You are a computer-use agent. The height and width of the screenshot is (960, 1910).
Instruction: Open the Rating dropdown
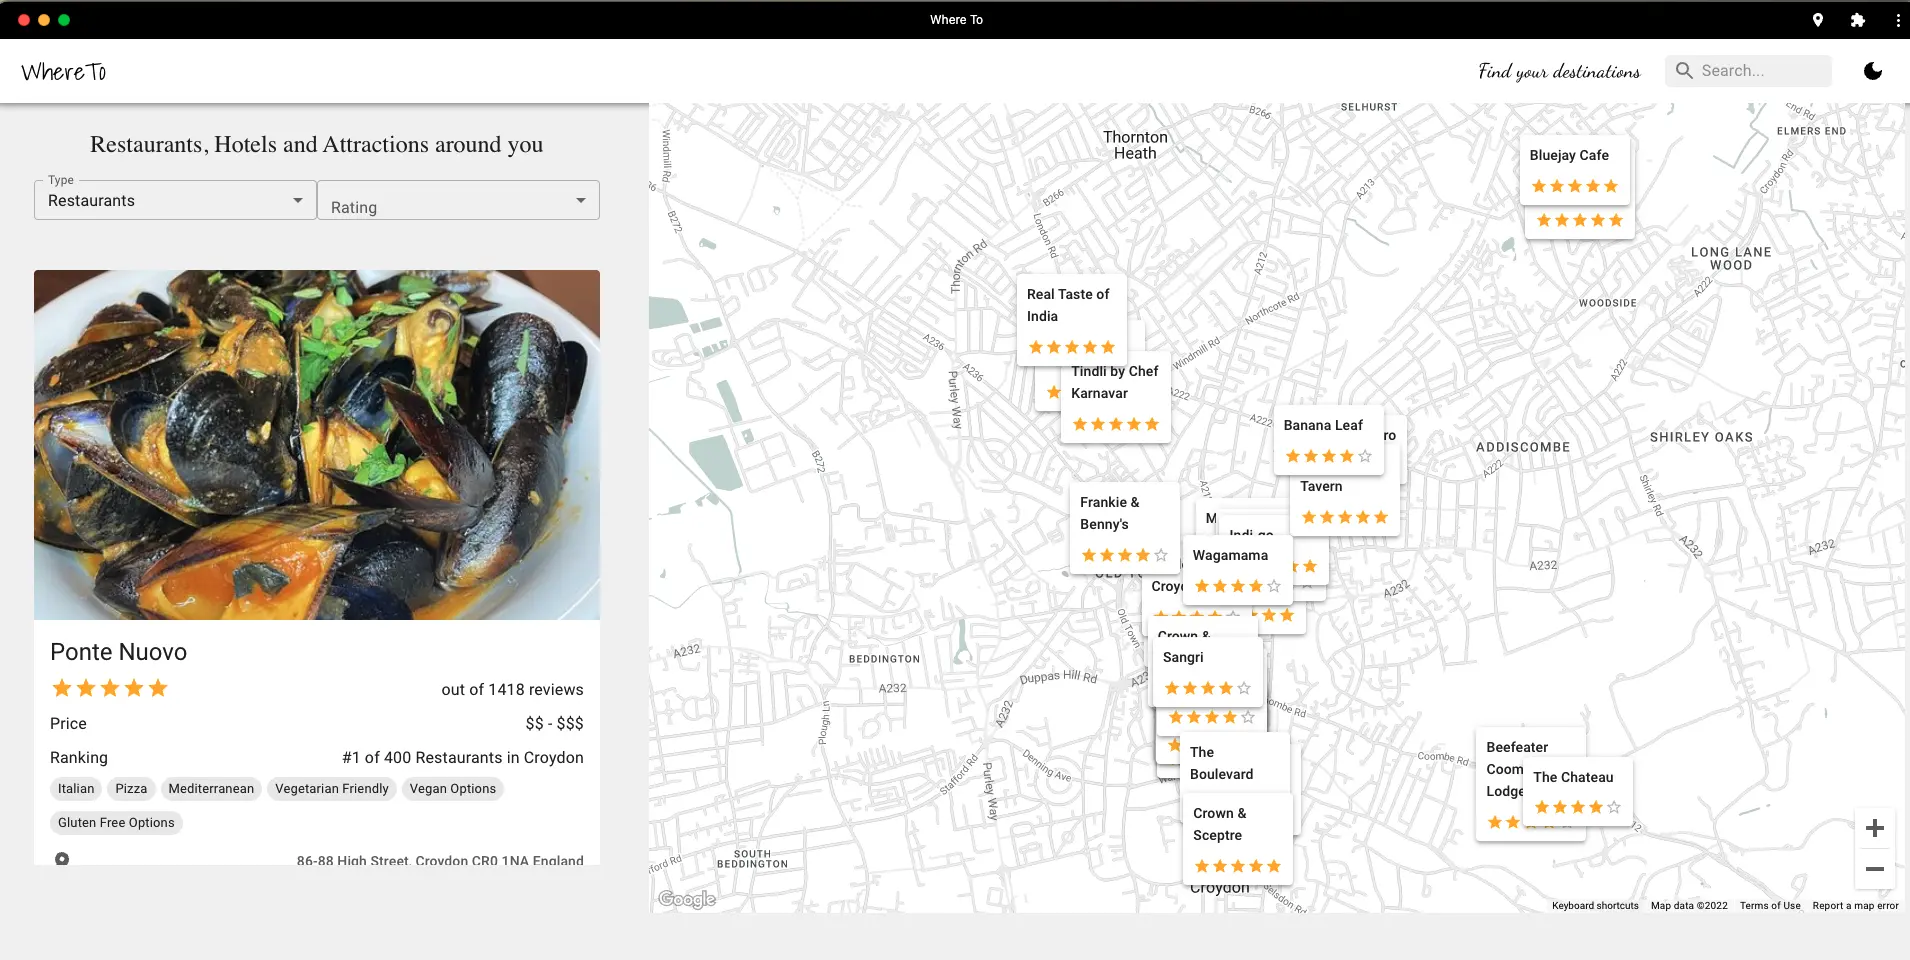tap(458, 200)
